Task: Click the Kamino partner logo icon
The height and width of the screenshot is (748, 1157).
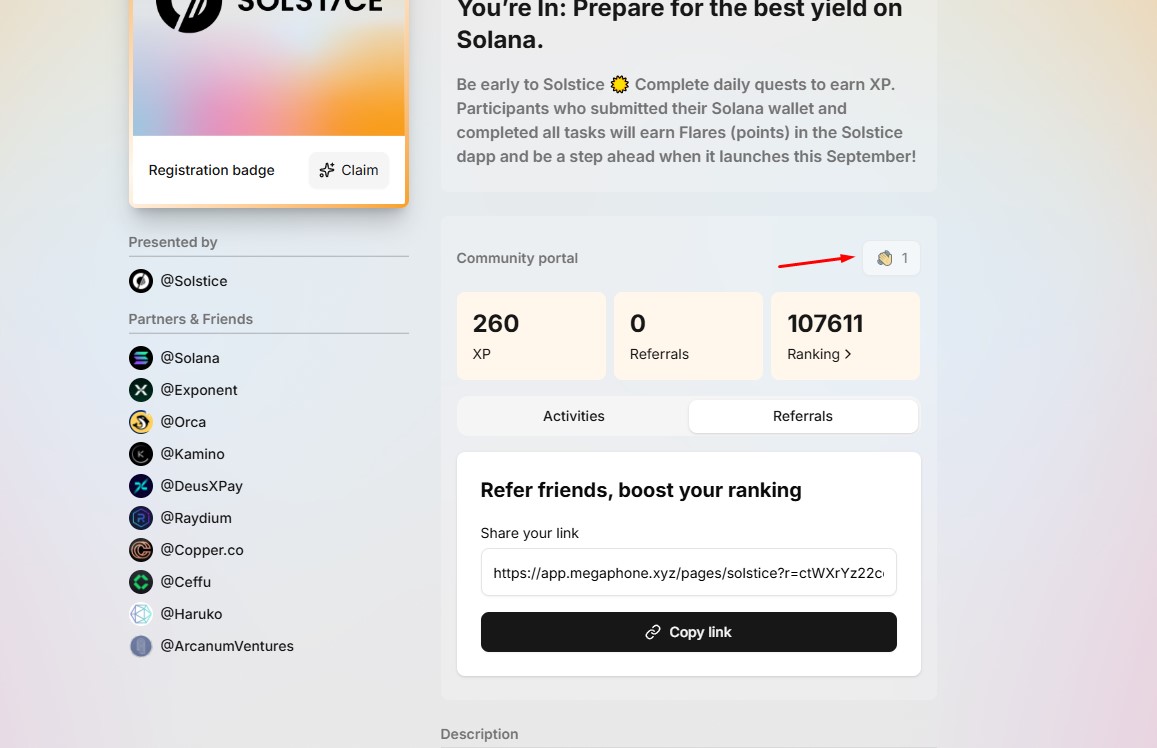Action: click(141, 454)
